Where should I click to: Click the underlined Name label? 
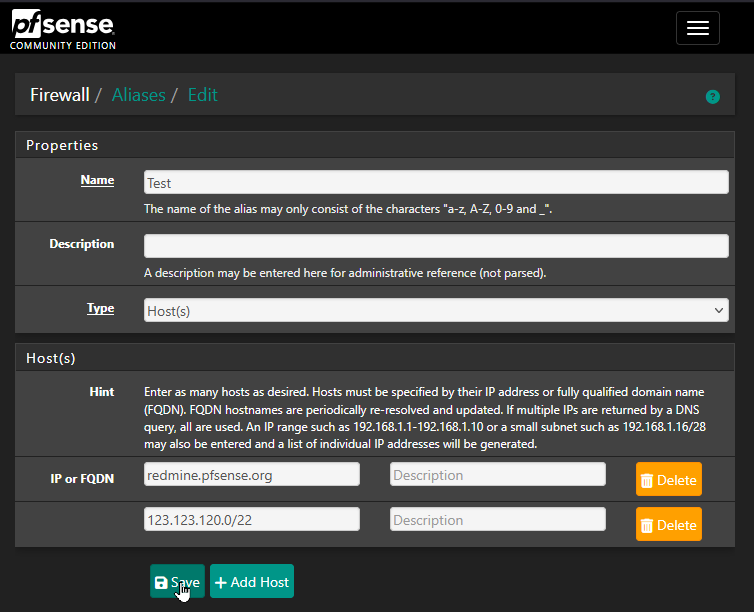pyautogui.click(x=97, y=181)
